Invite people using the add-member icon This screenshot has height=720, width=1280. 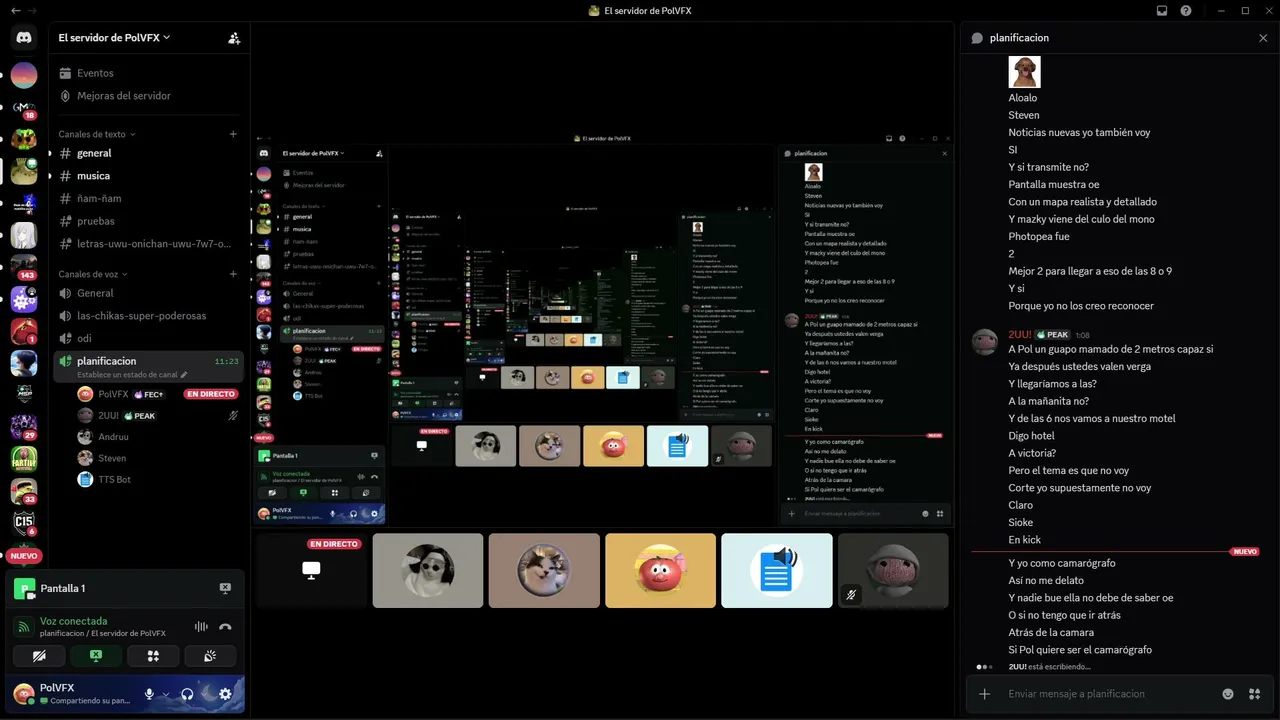click(234, 38)
